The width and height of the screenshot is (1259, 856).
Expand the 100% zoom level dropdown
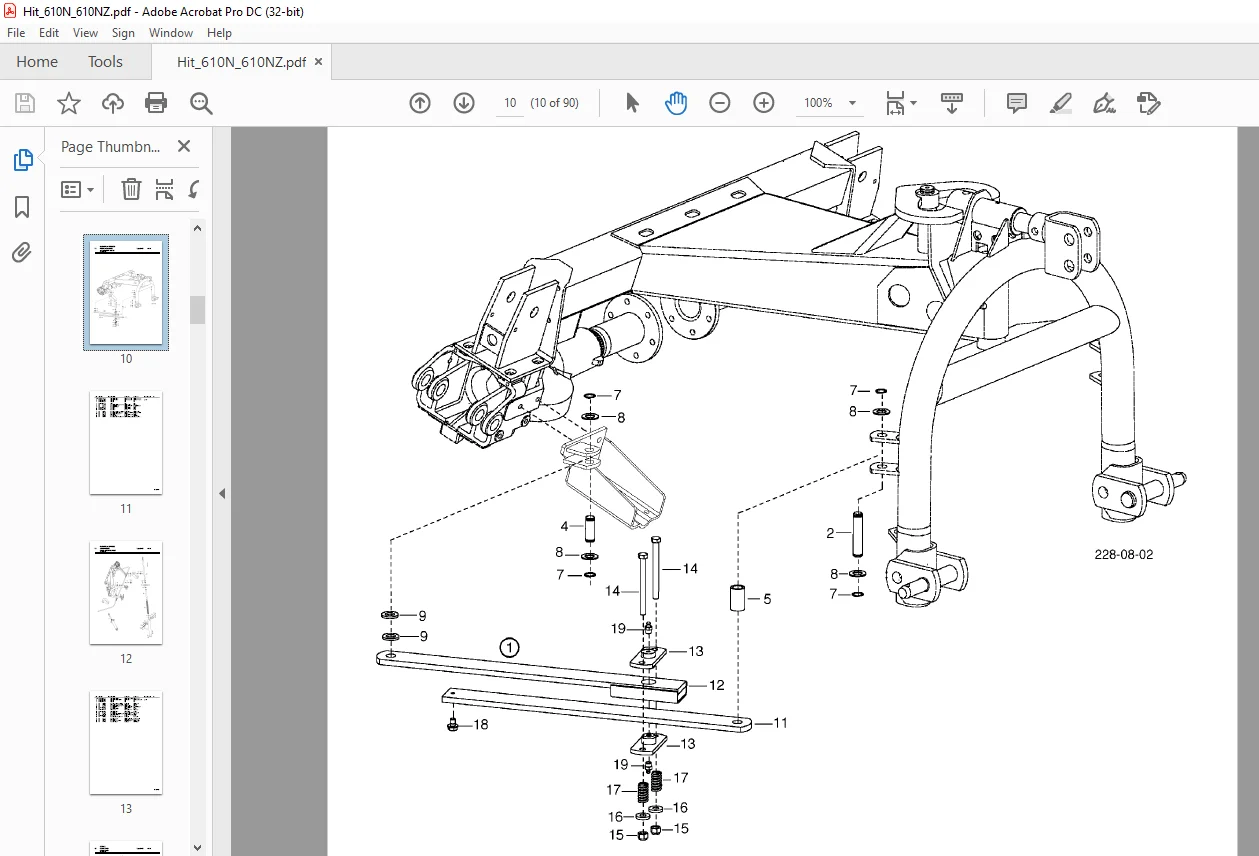click(852, 103)
